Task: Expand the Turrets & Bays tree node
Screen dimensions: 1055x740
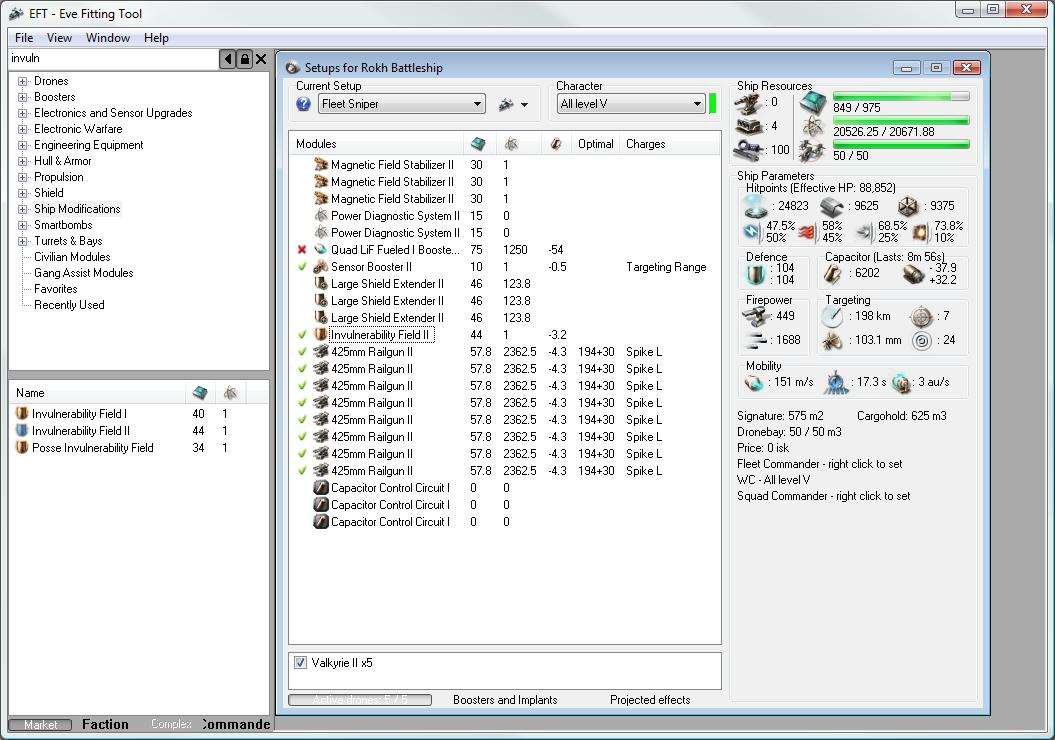Action: click(22, 242)
